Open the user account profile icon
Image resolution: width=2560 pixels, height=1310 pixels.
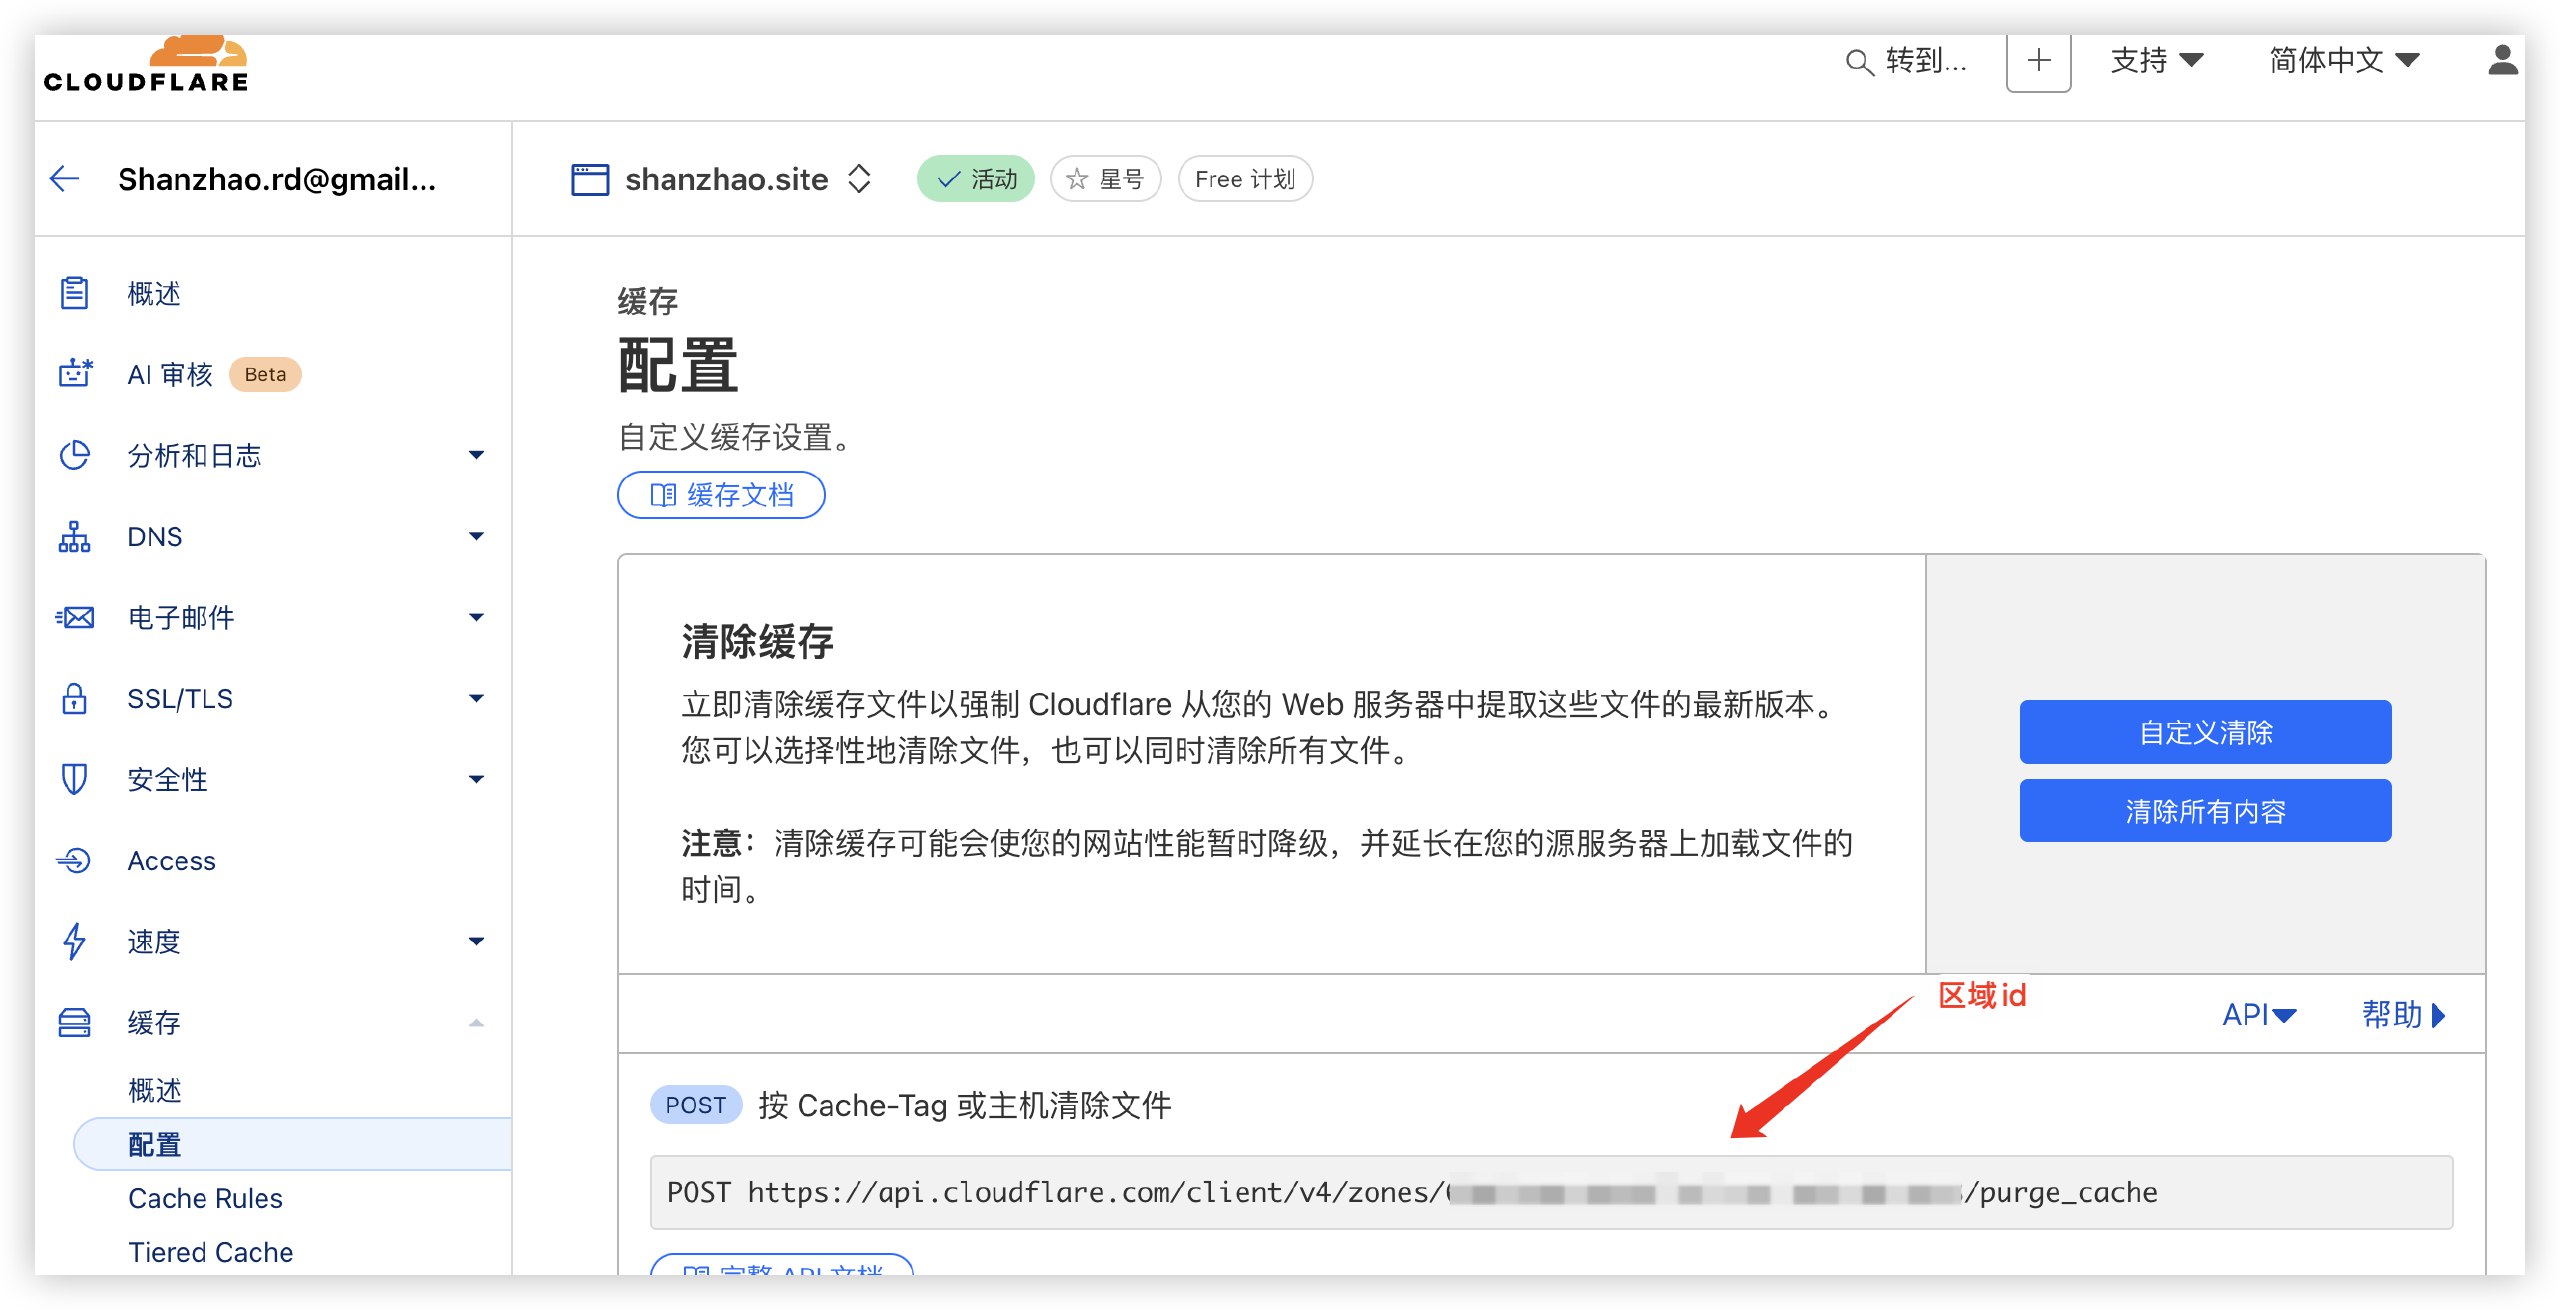pyautogui.click(x=2502, y=61)
